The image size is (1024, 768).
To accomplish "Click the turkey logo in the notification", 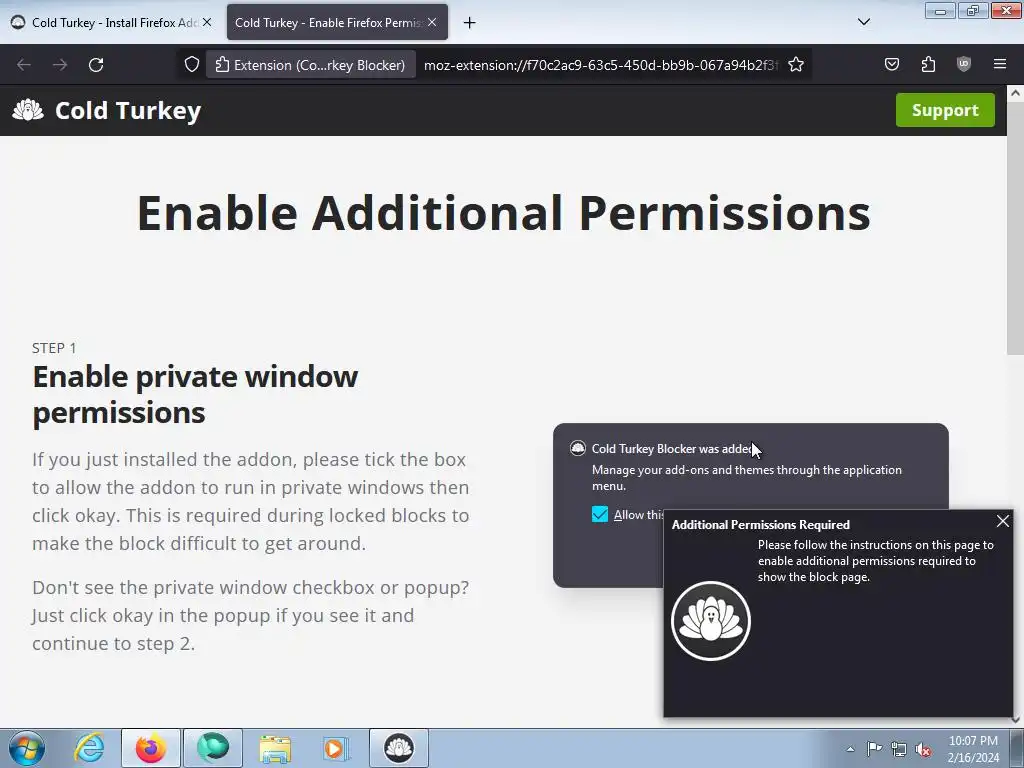I will 711,621.
